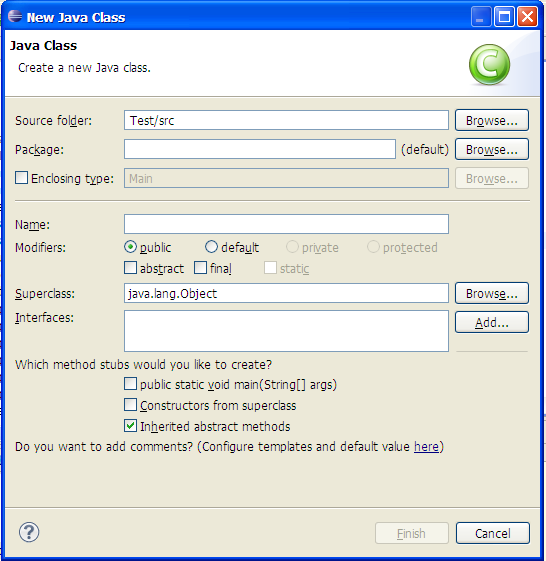Image resolution: width=546 pixels, height=561 pixels.
Task: Click the 'Which method stubs' question text
Action: click(143, 365)
